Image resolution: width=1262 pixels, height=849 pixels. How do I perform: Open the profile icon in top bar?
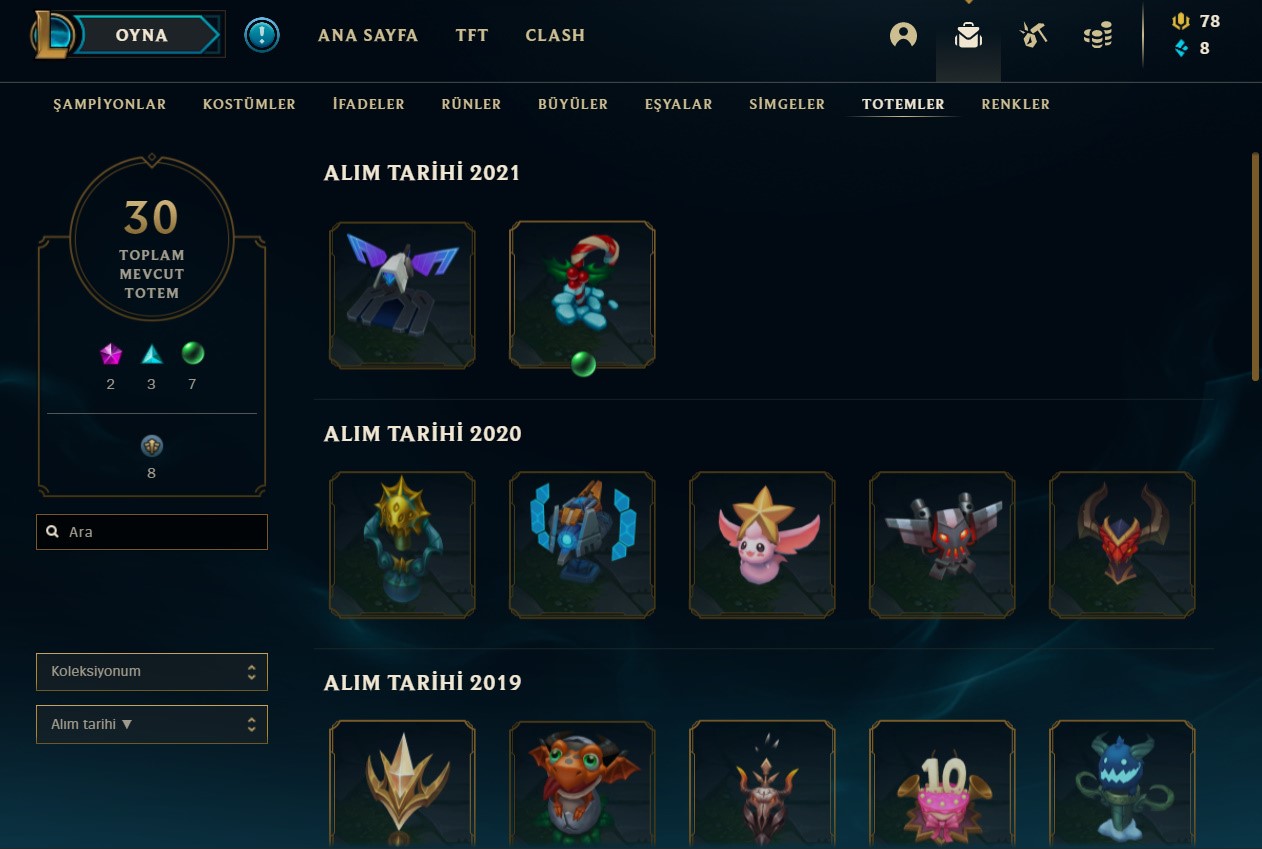coord(903,35)
